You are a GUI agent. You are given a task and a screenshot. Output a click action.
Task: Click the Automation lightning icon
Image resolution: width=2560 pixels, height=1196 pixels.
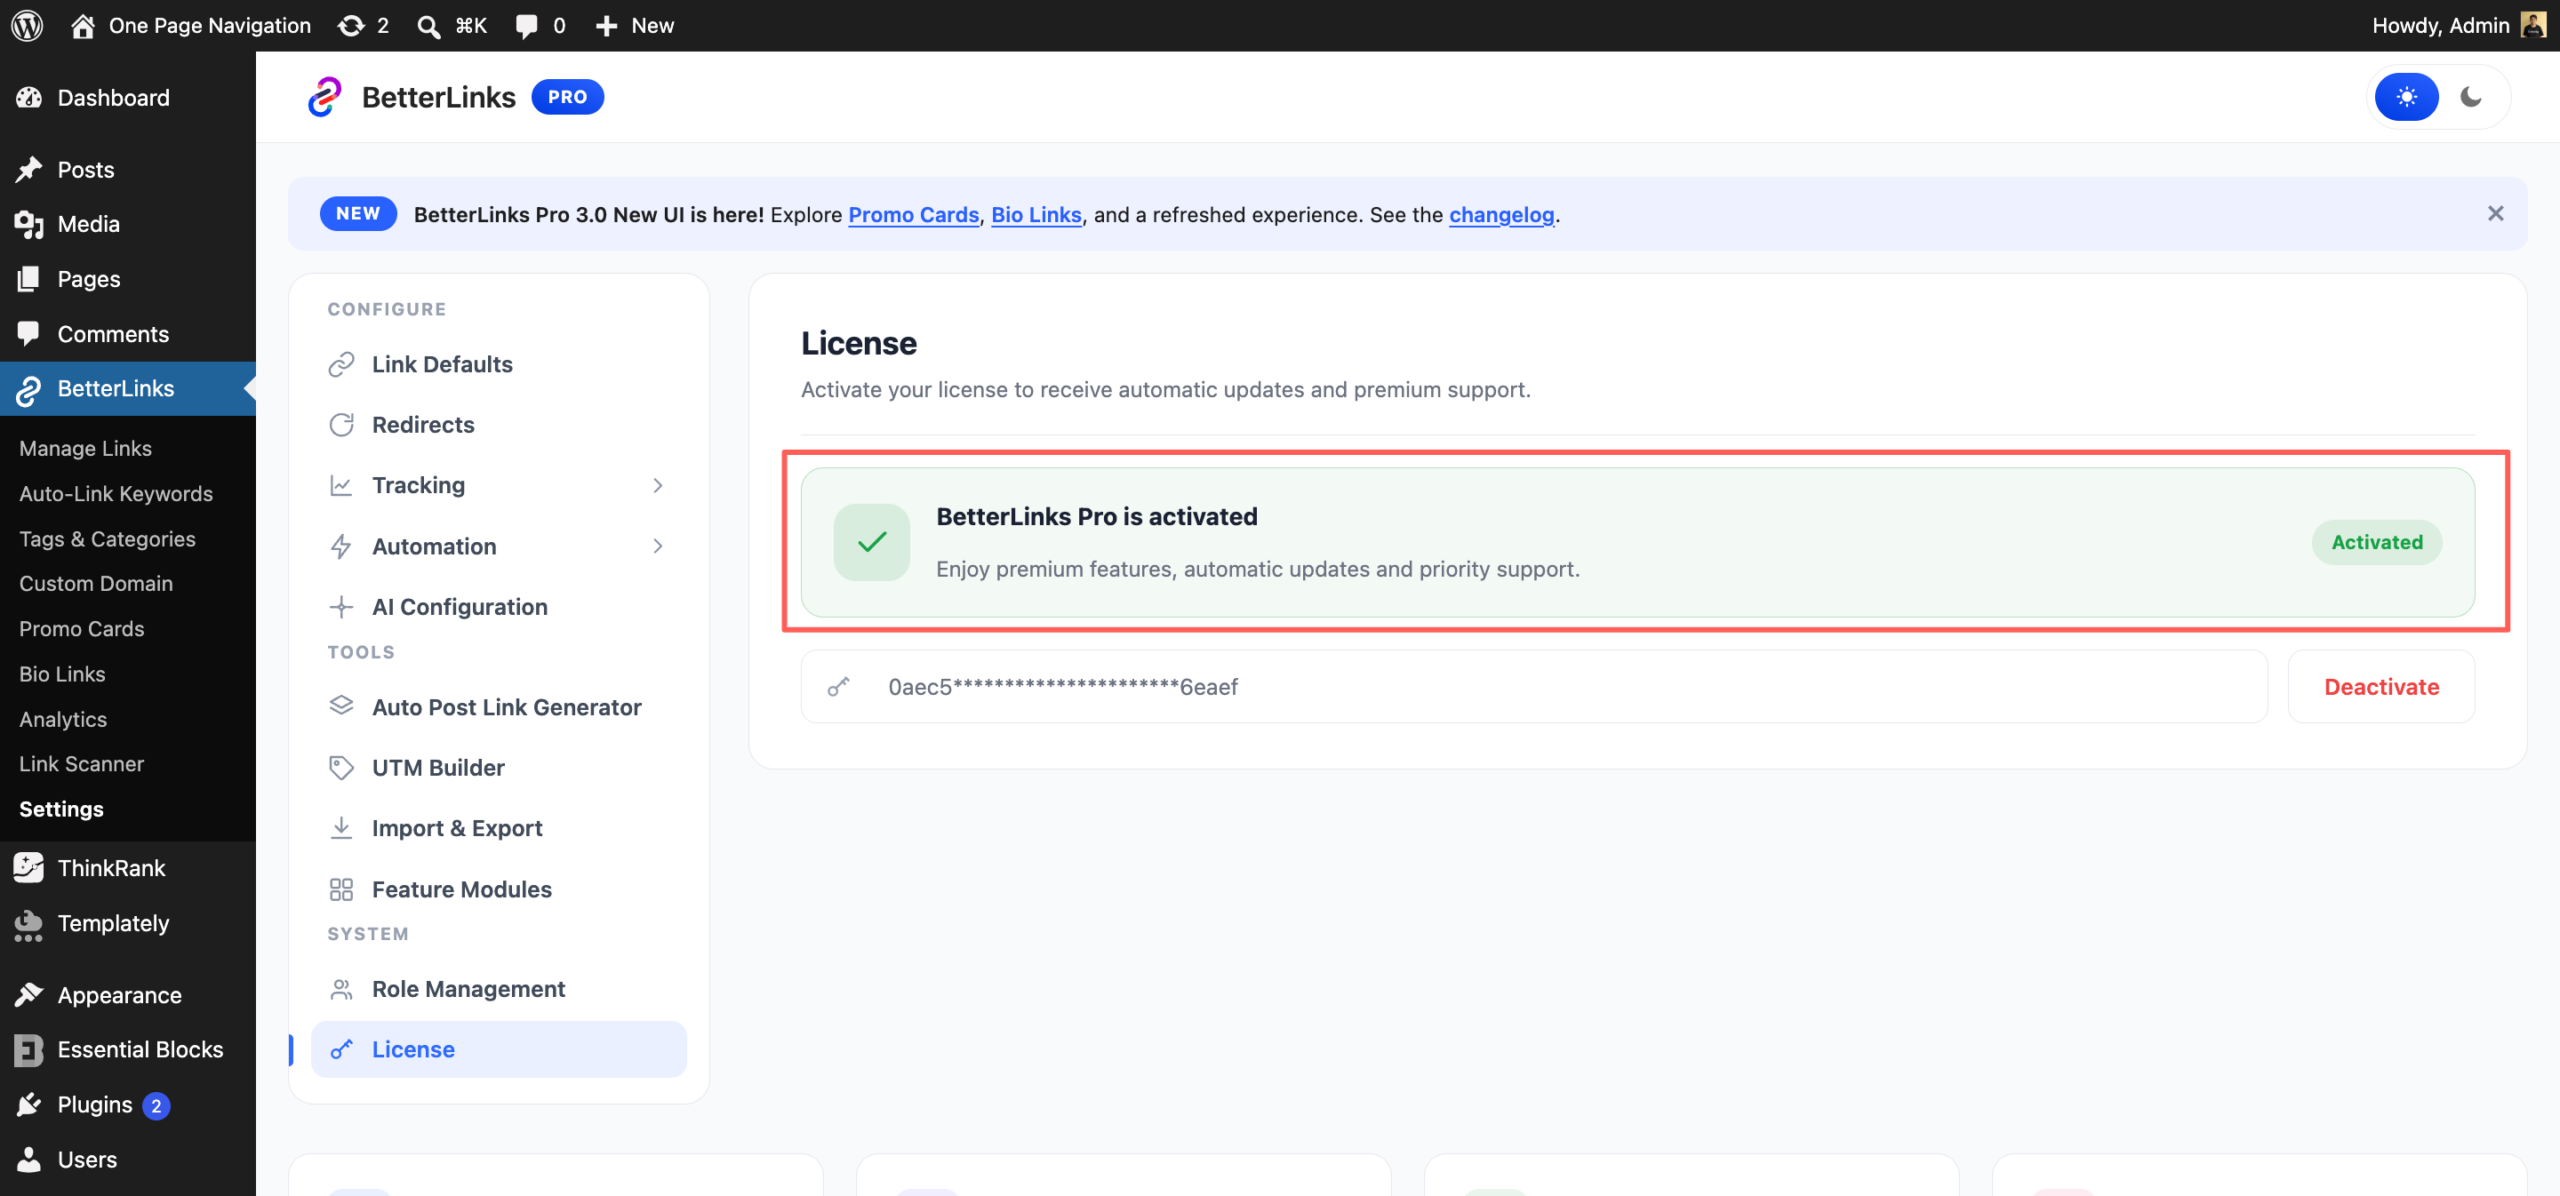(341, 546)
